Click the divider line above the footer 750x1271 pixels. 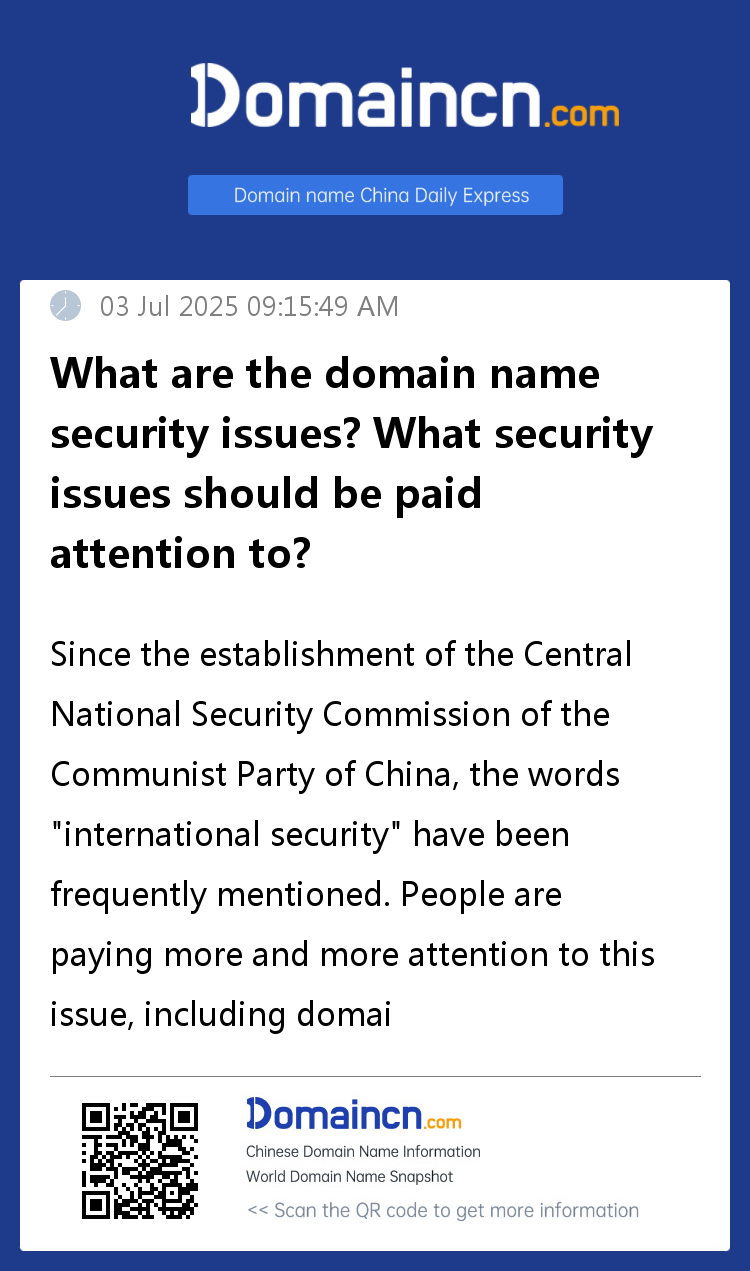pos(375,1077)
